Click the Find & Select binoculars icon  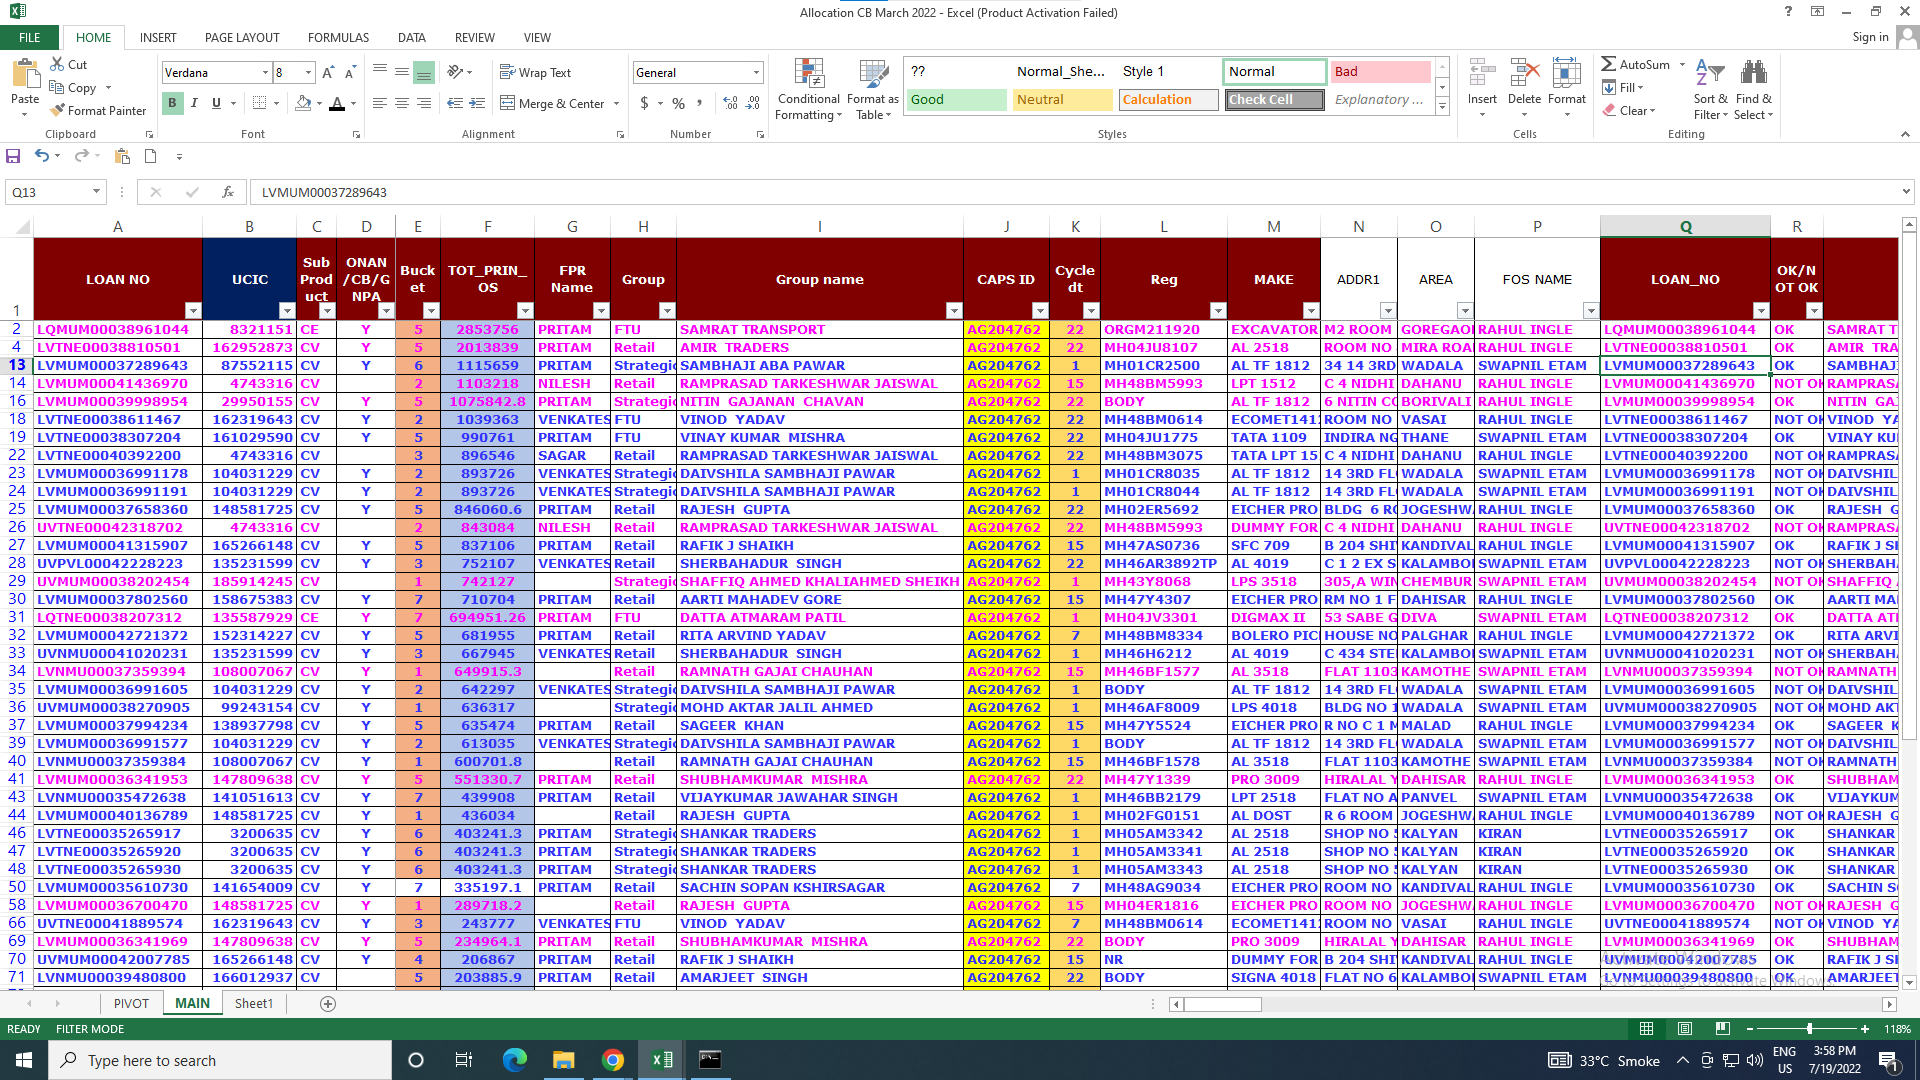pyautogui.click(x=1753, y=74)
